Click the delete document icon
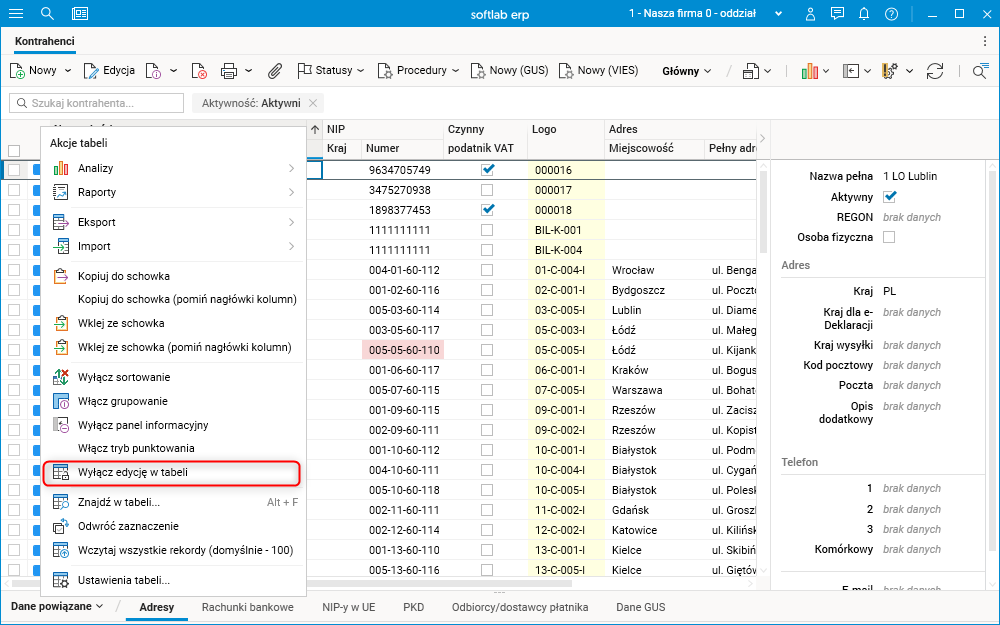The height and width of the screenshot is (625, 1000). (199, 71)
